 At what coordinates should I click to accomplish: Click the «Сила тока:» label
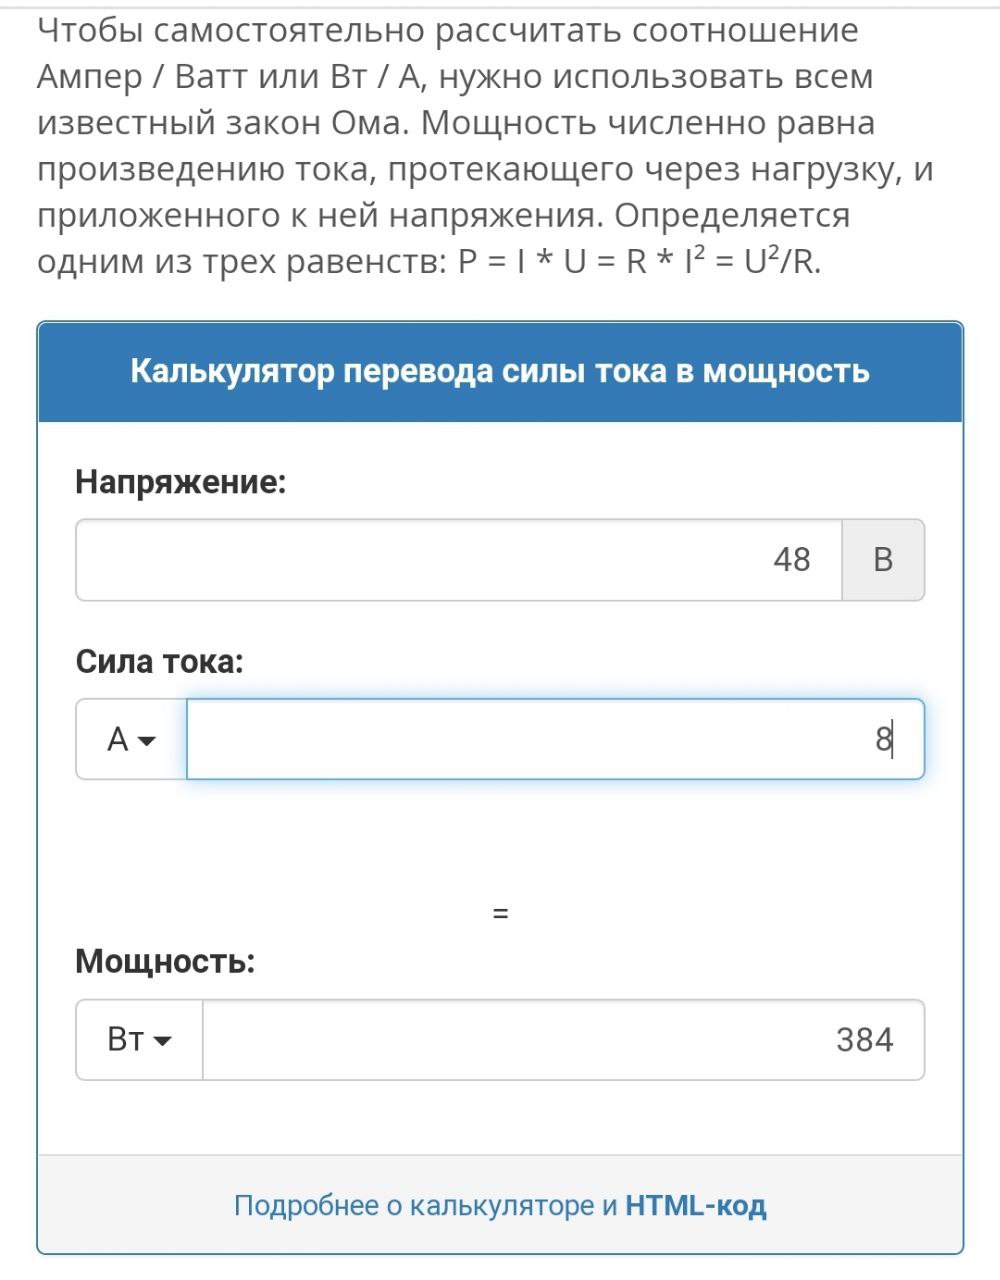[x=160, y=662]
